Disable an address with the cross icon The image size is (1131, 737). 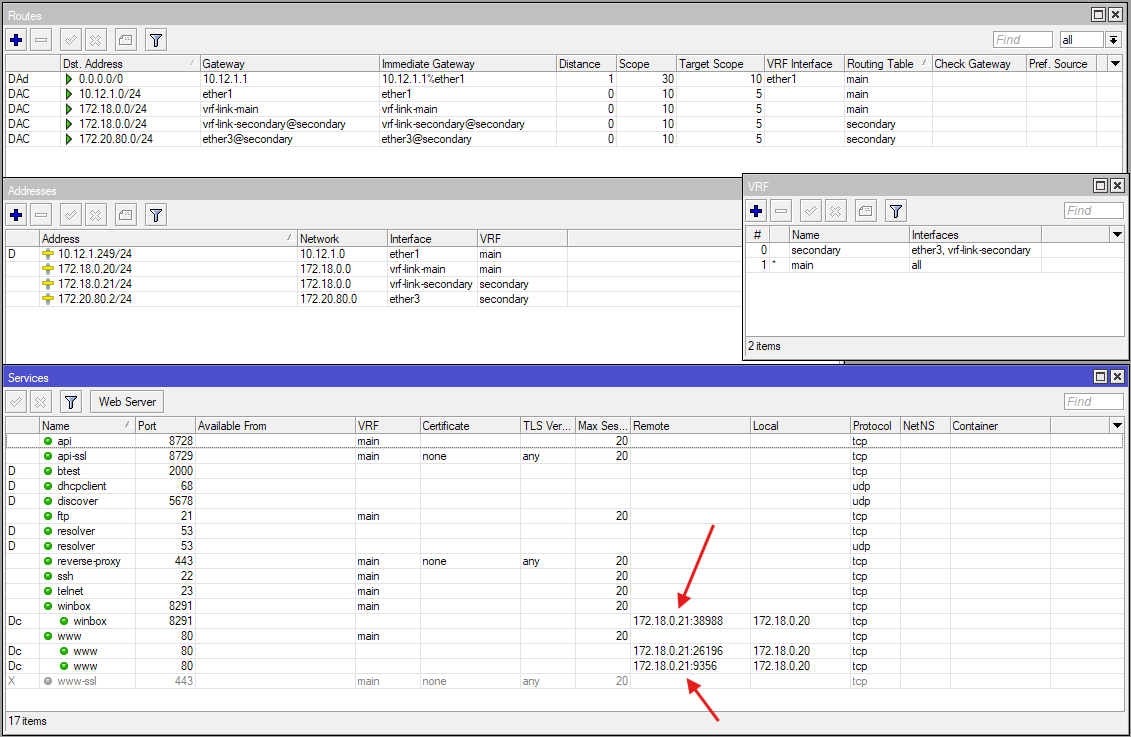(x=96, y=214)
